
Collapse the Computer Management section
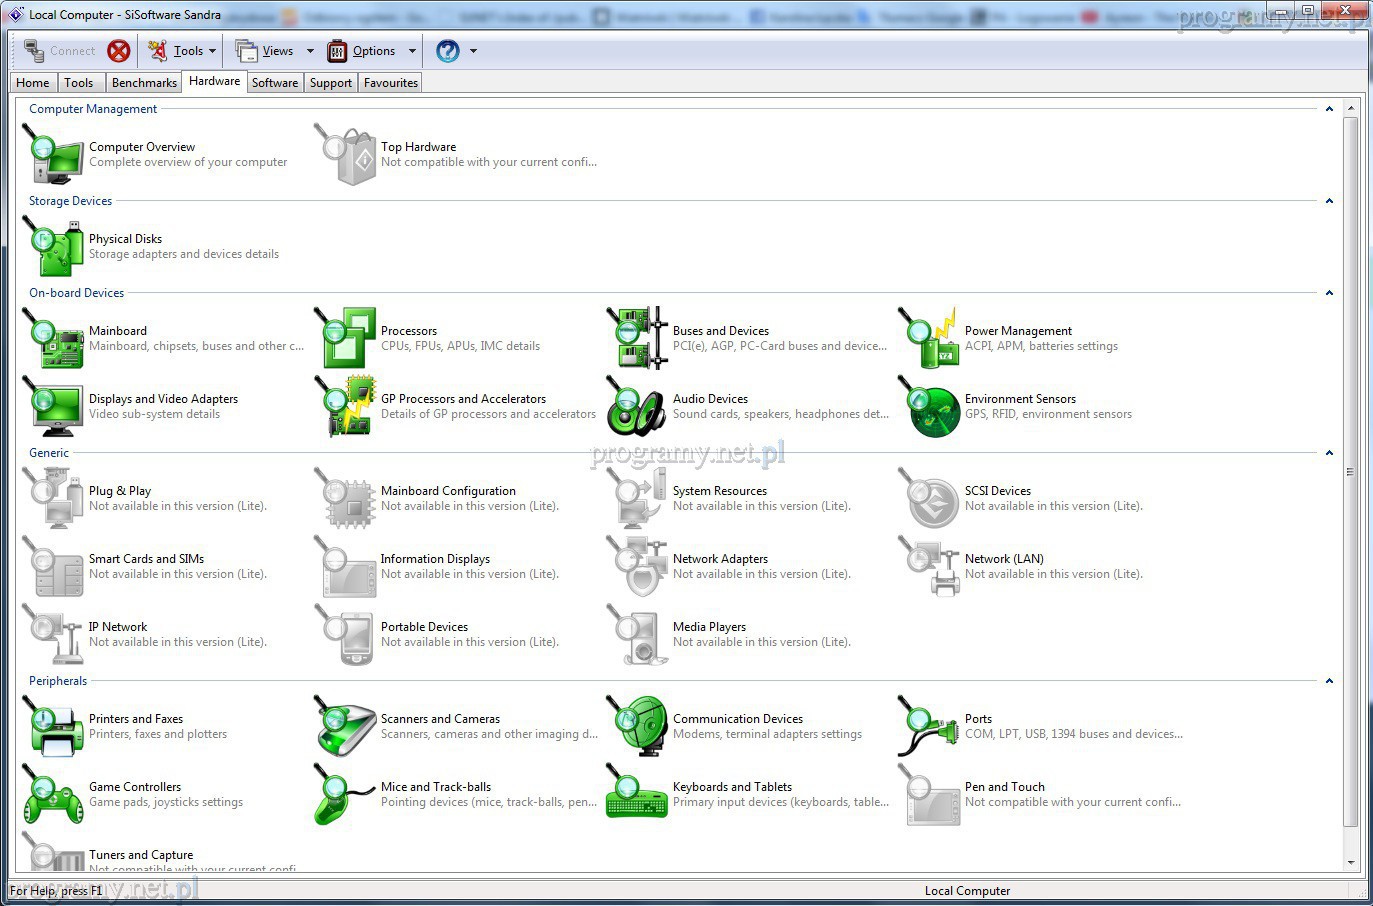(1329, 109)
